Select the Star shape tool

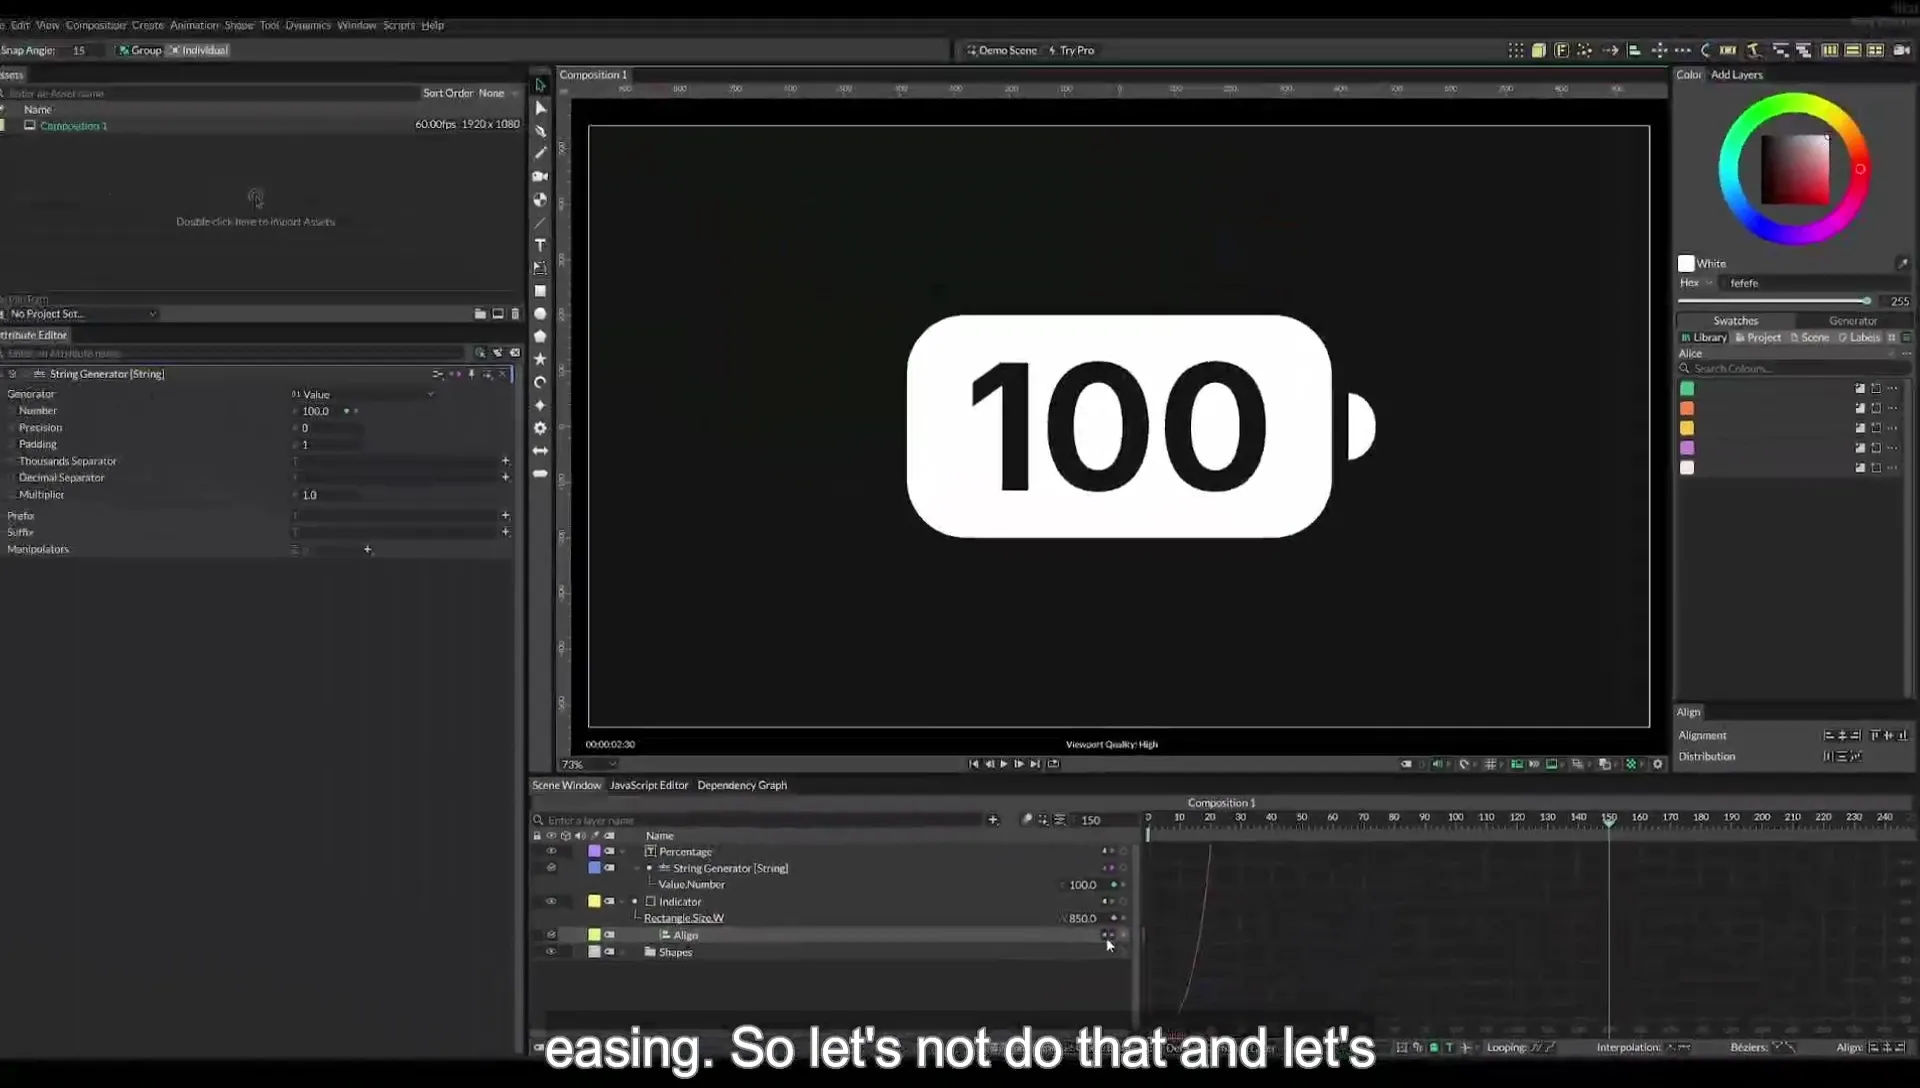pos(540,359)
